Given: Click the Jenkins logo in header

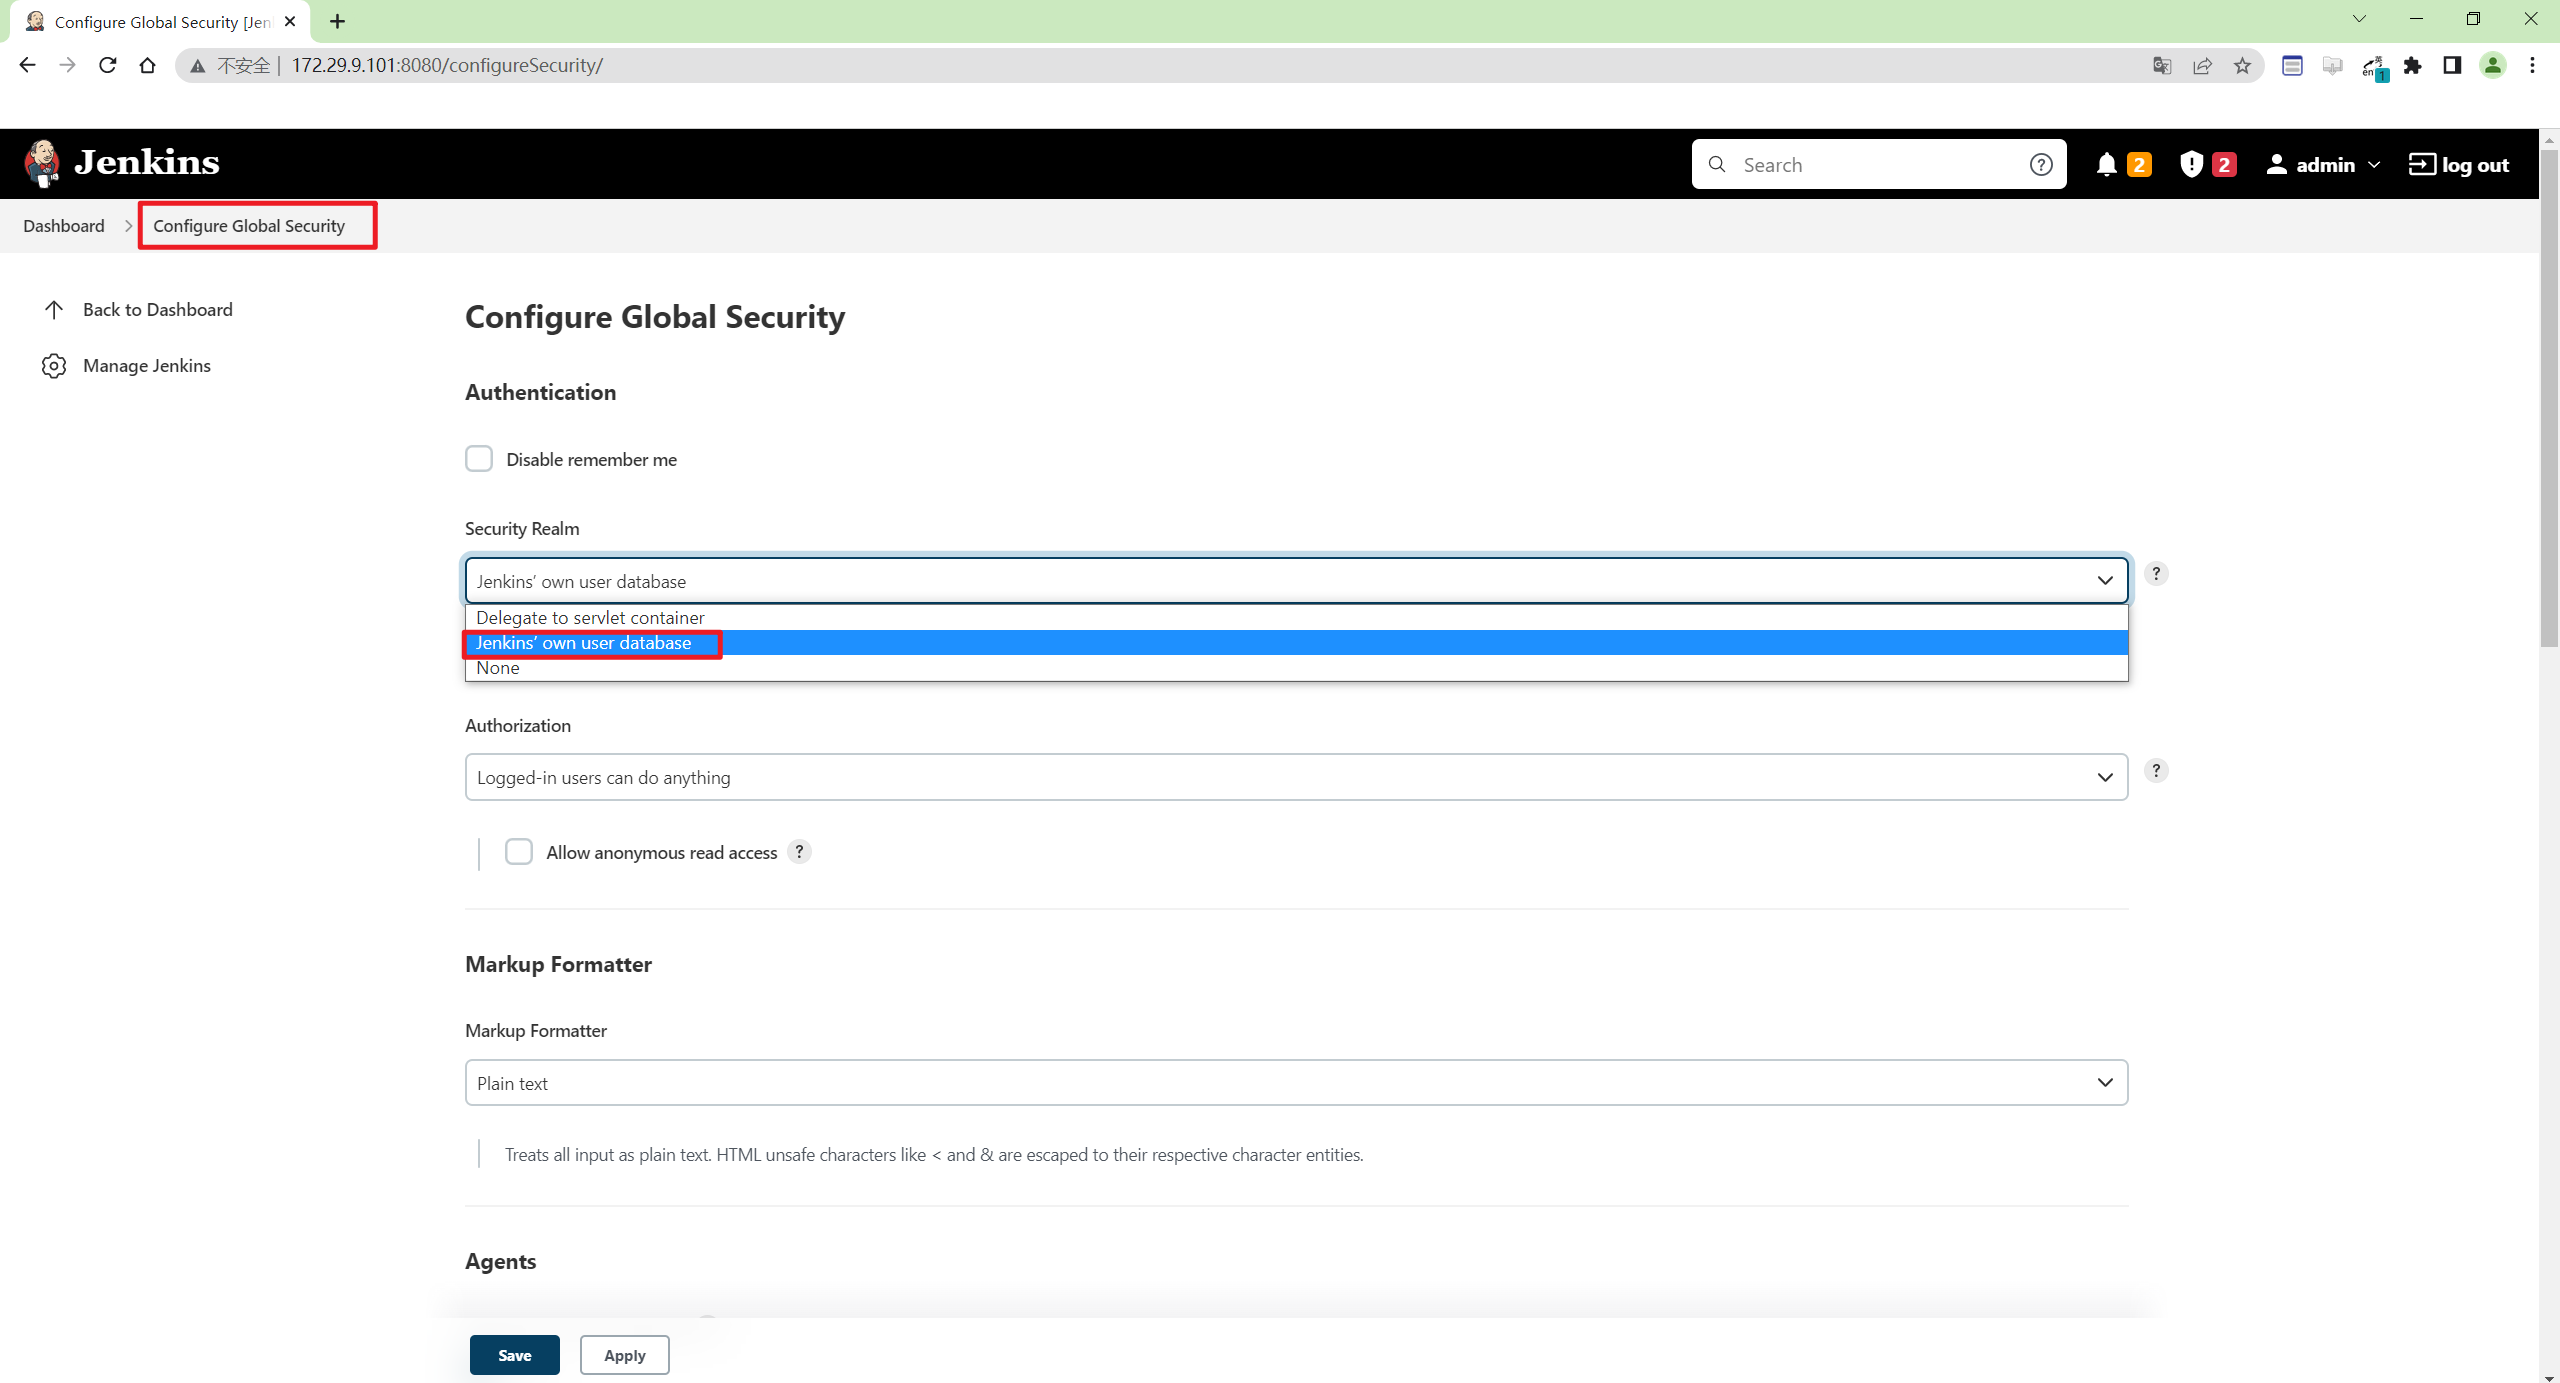Looking at the screenshot, I should tap(121, 163).
